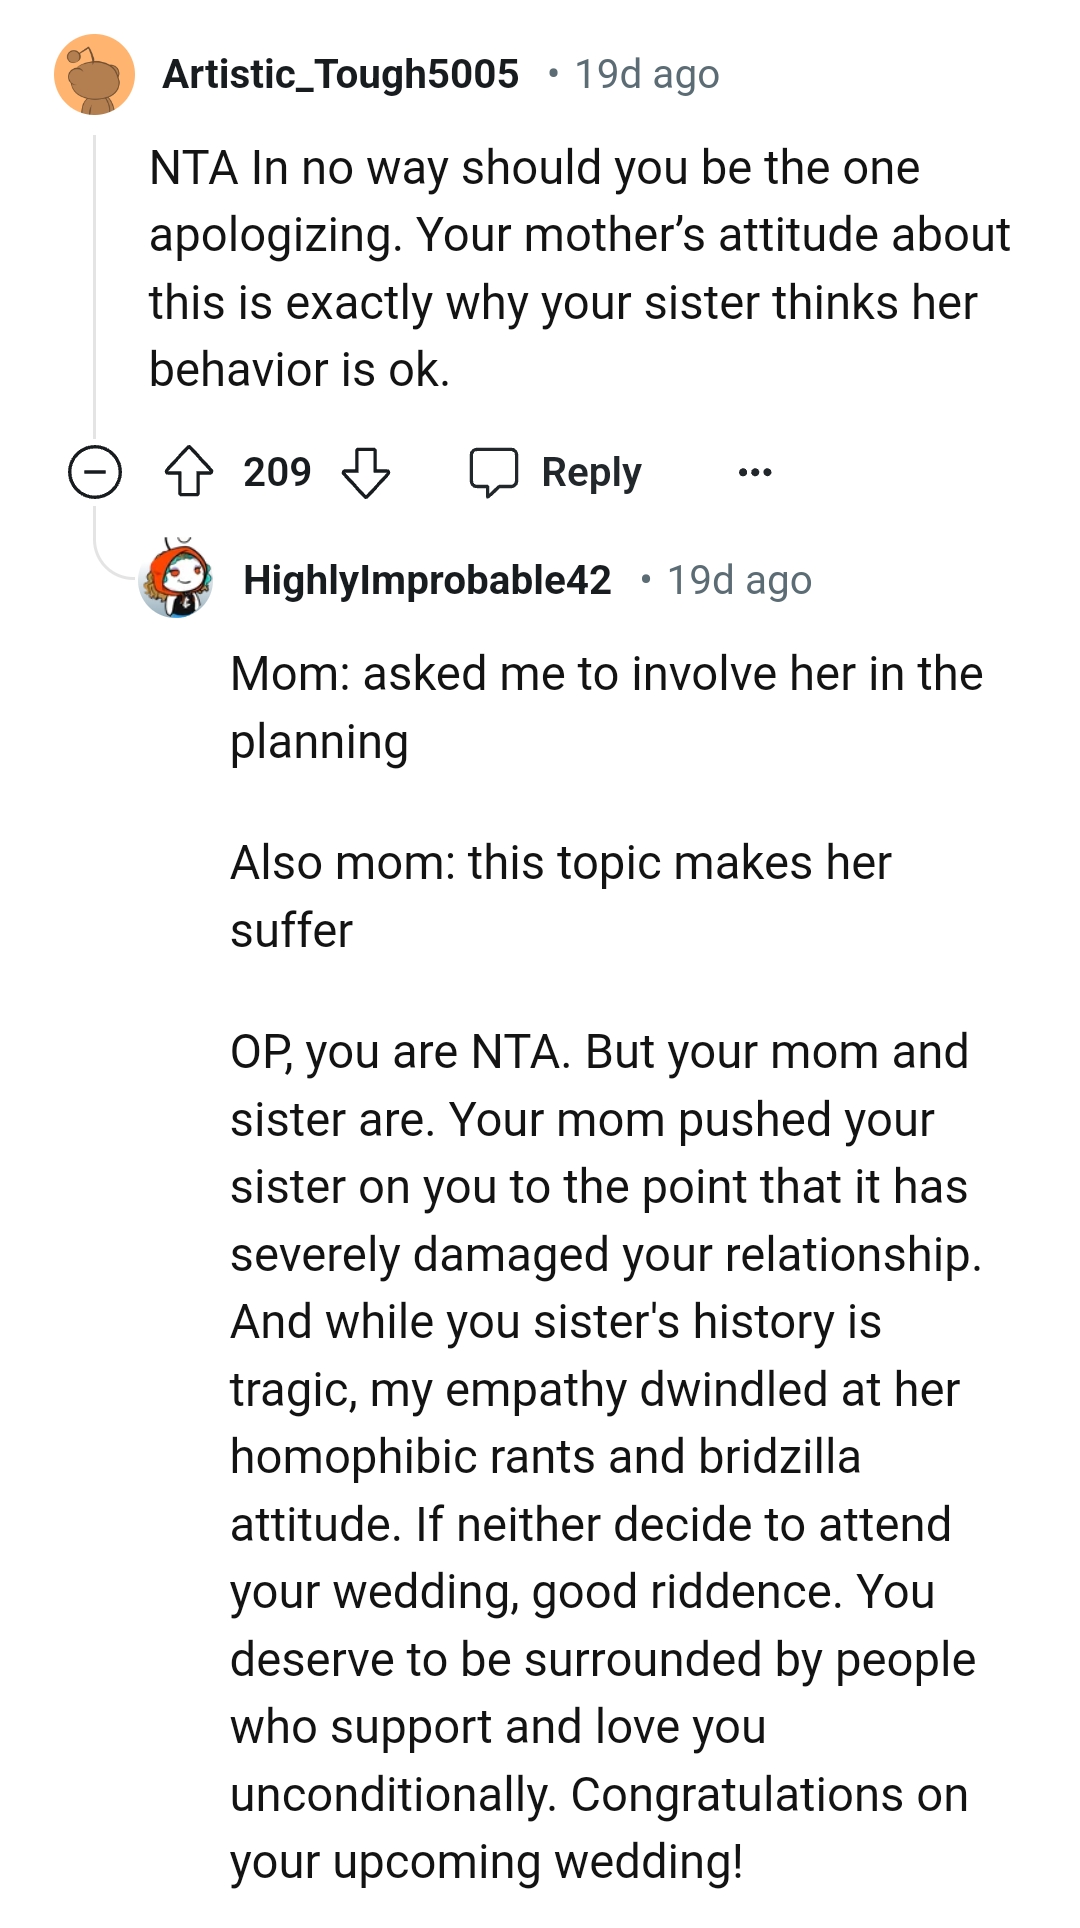
Task: Collapse replies along the left thread line
Action: 94,300
